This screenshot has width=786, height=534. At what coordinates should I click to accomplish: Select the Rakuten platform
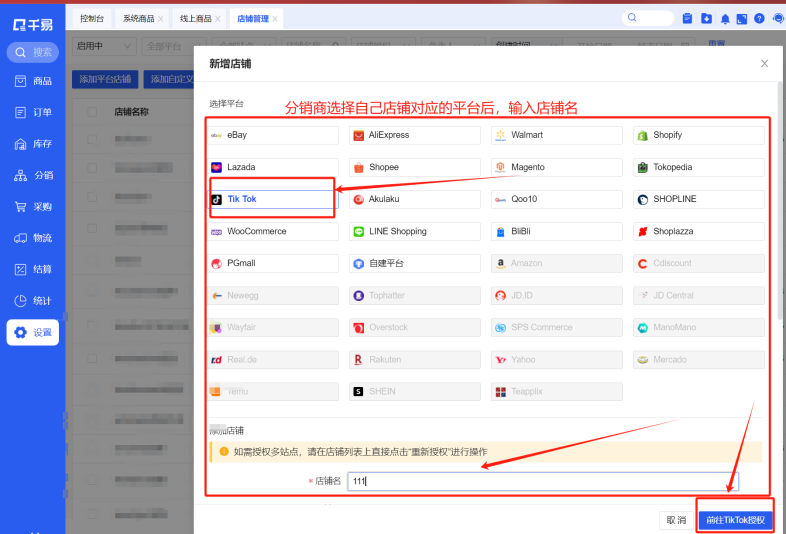415,360
